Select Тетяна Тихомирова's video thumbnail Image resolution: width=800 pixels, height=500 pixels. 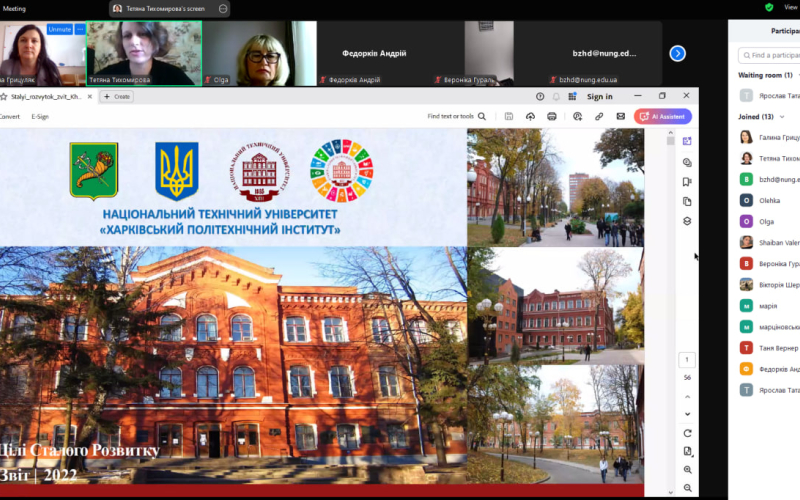(144, 53)
